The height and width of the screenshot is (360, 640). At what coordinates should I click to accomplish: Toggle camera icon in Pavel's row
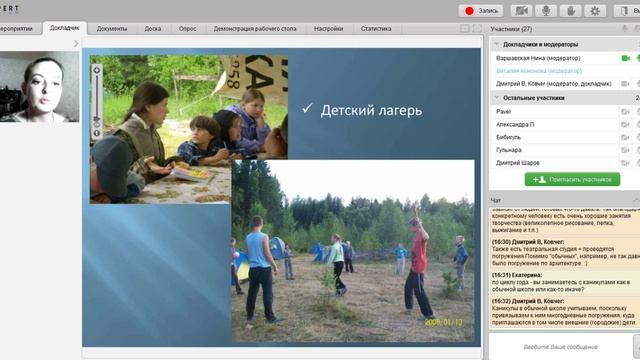click(x=625, y=111)
